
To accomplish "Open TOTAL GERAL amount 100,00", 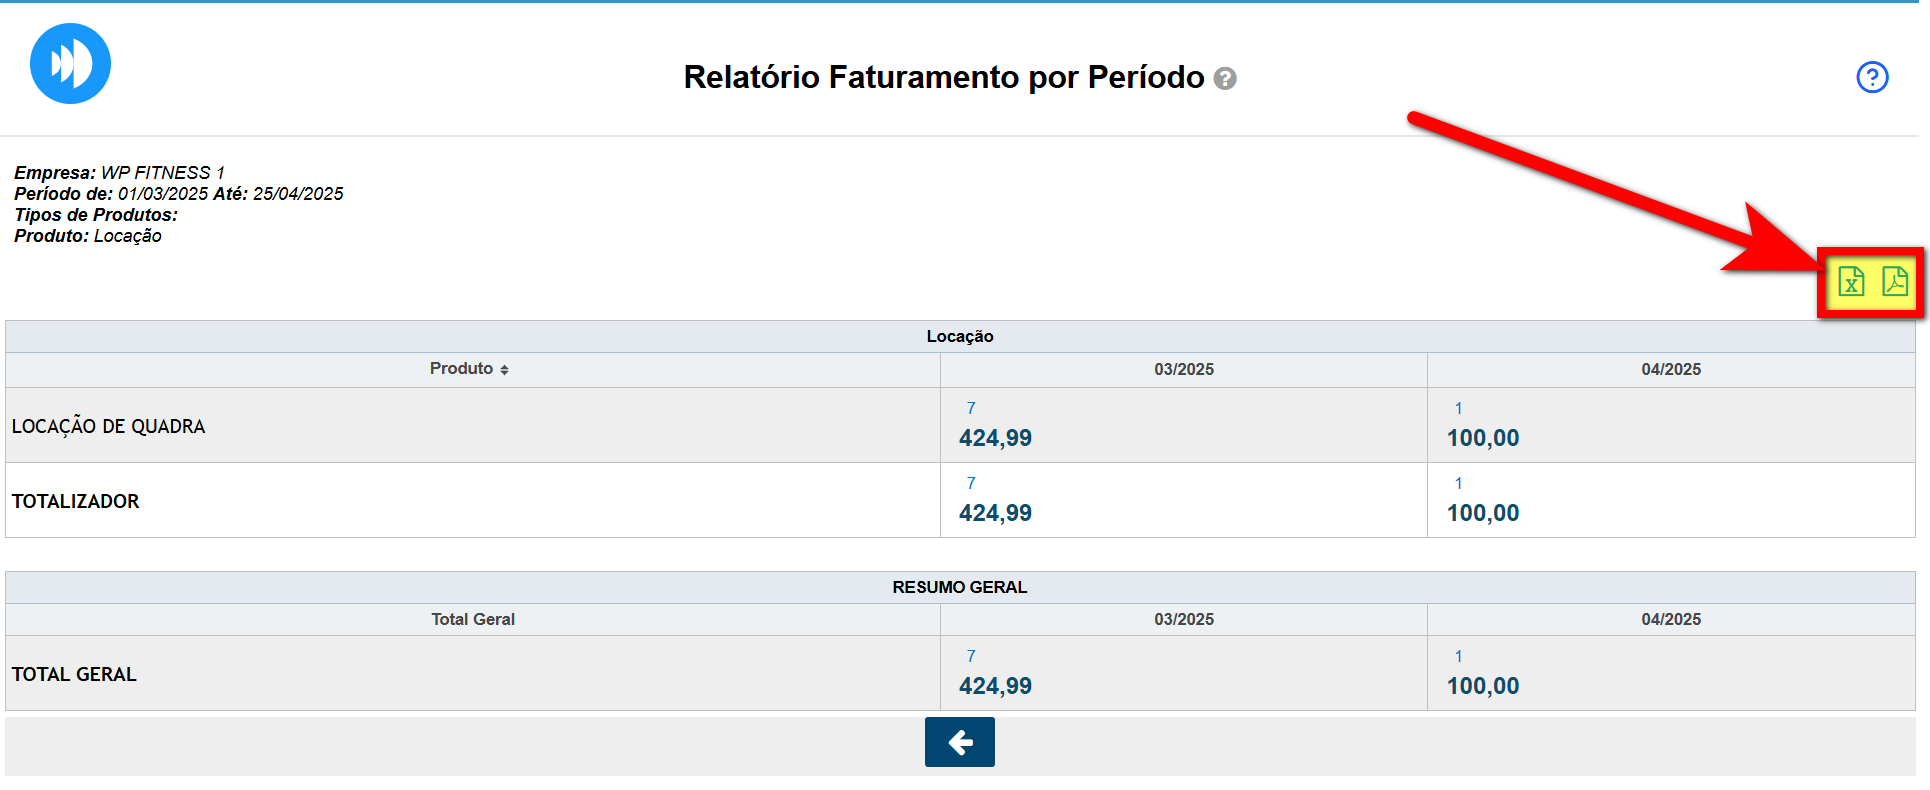I will click(x=1482, y=686).
